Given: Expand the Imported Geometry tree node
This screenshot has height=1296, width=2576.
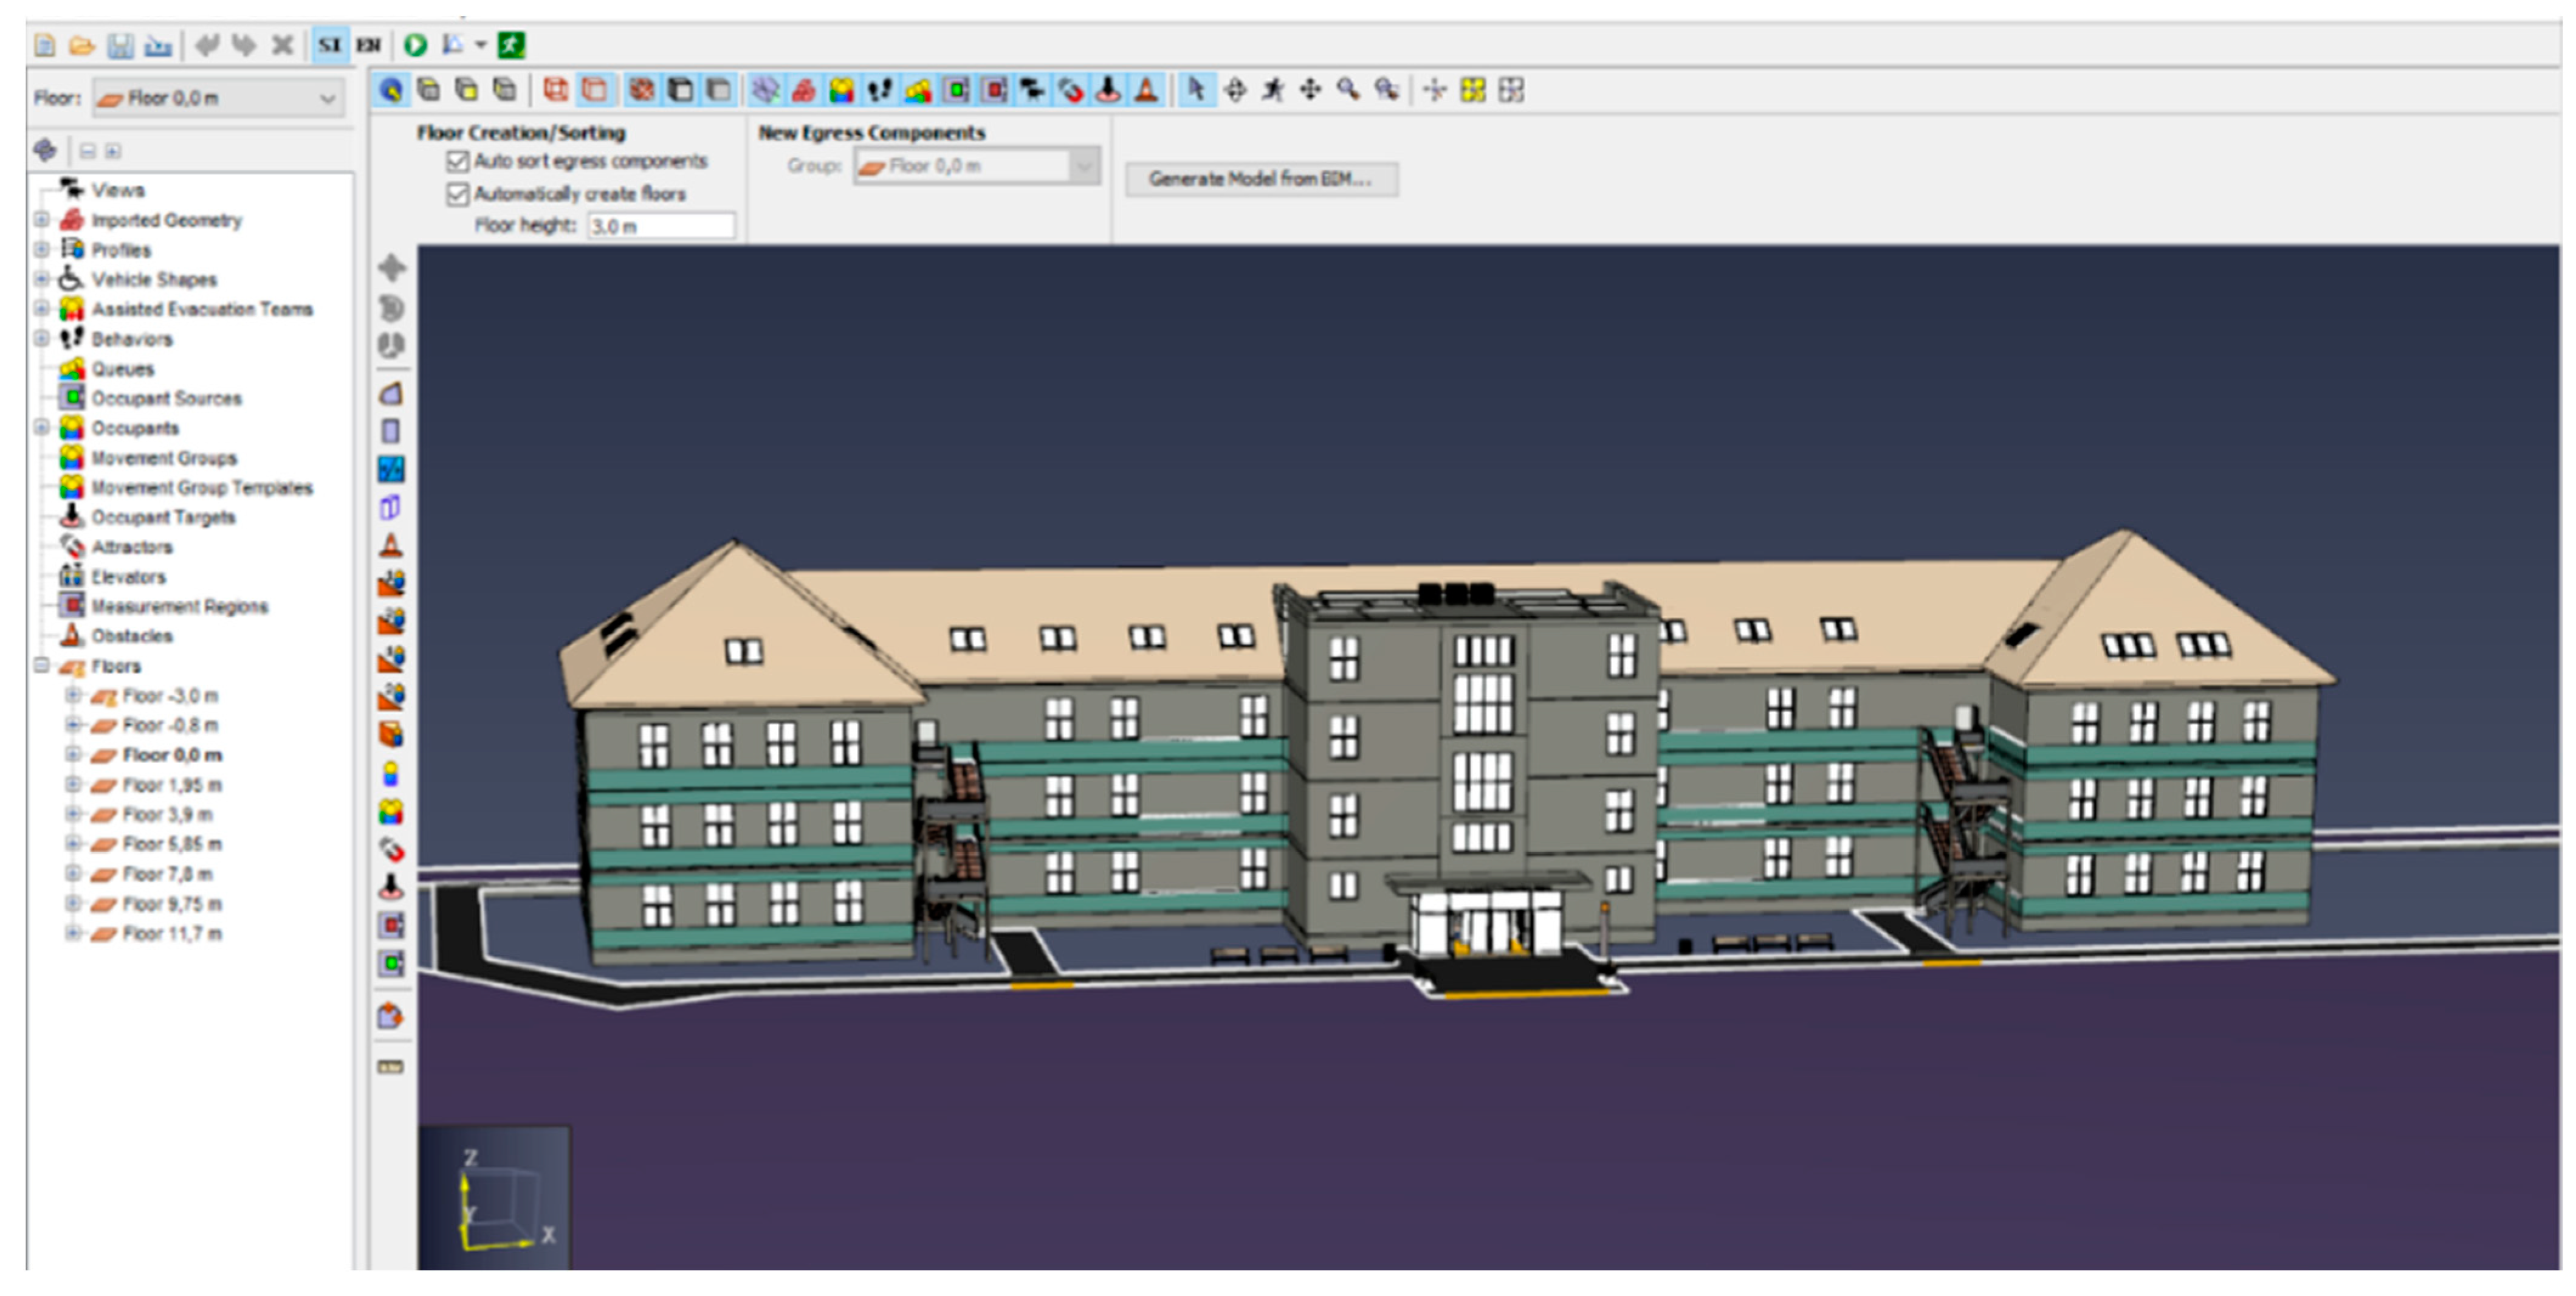Looking at the screenshot, I should tap(42, 220).
